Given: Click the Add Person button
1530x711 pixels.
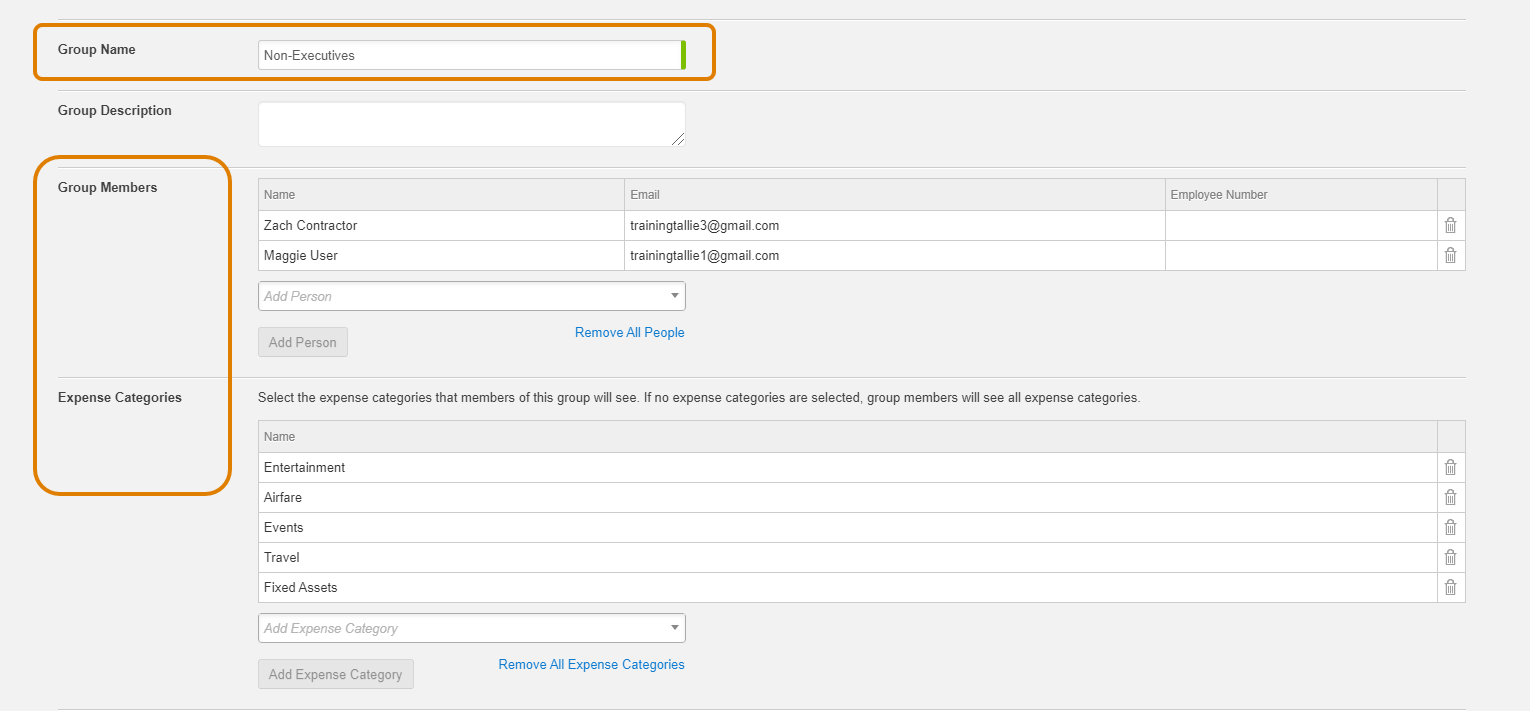Looking at the screenshot, I should [303, 342].
